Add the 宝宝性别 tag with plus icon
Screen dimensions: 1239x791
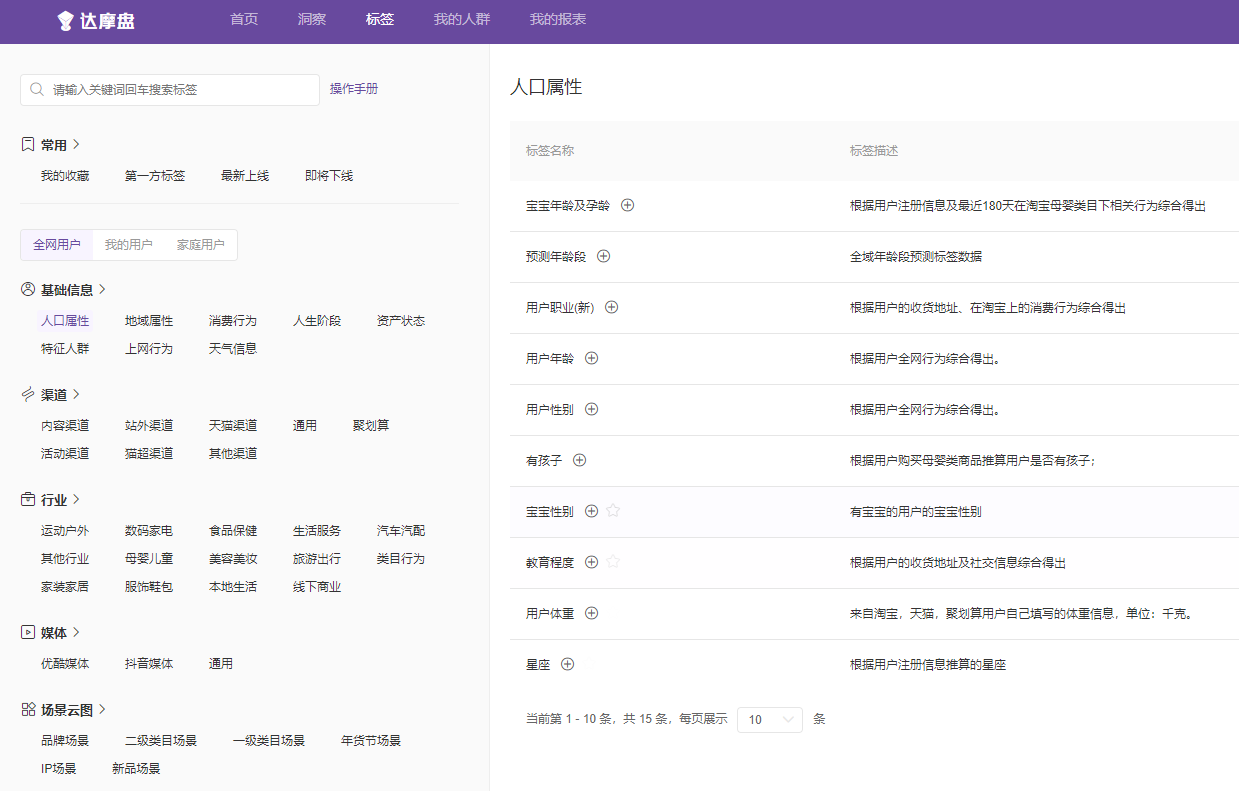coord(592,511)
